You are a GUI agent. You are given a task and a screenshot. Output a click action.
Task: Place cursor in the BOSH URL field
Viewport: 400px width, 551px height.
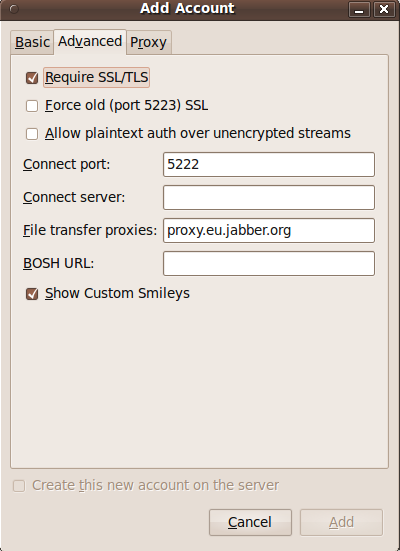[269, 264]
